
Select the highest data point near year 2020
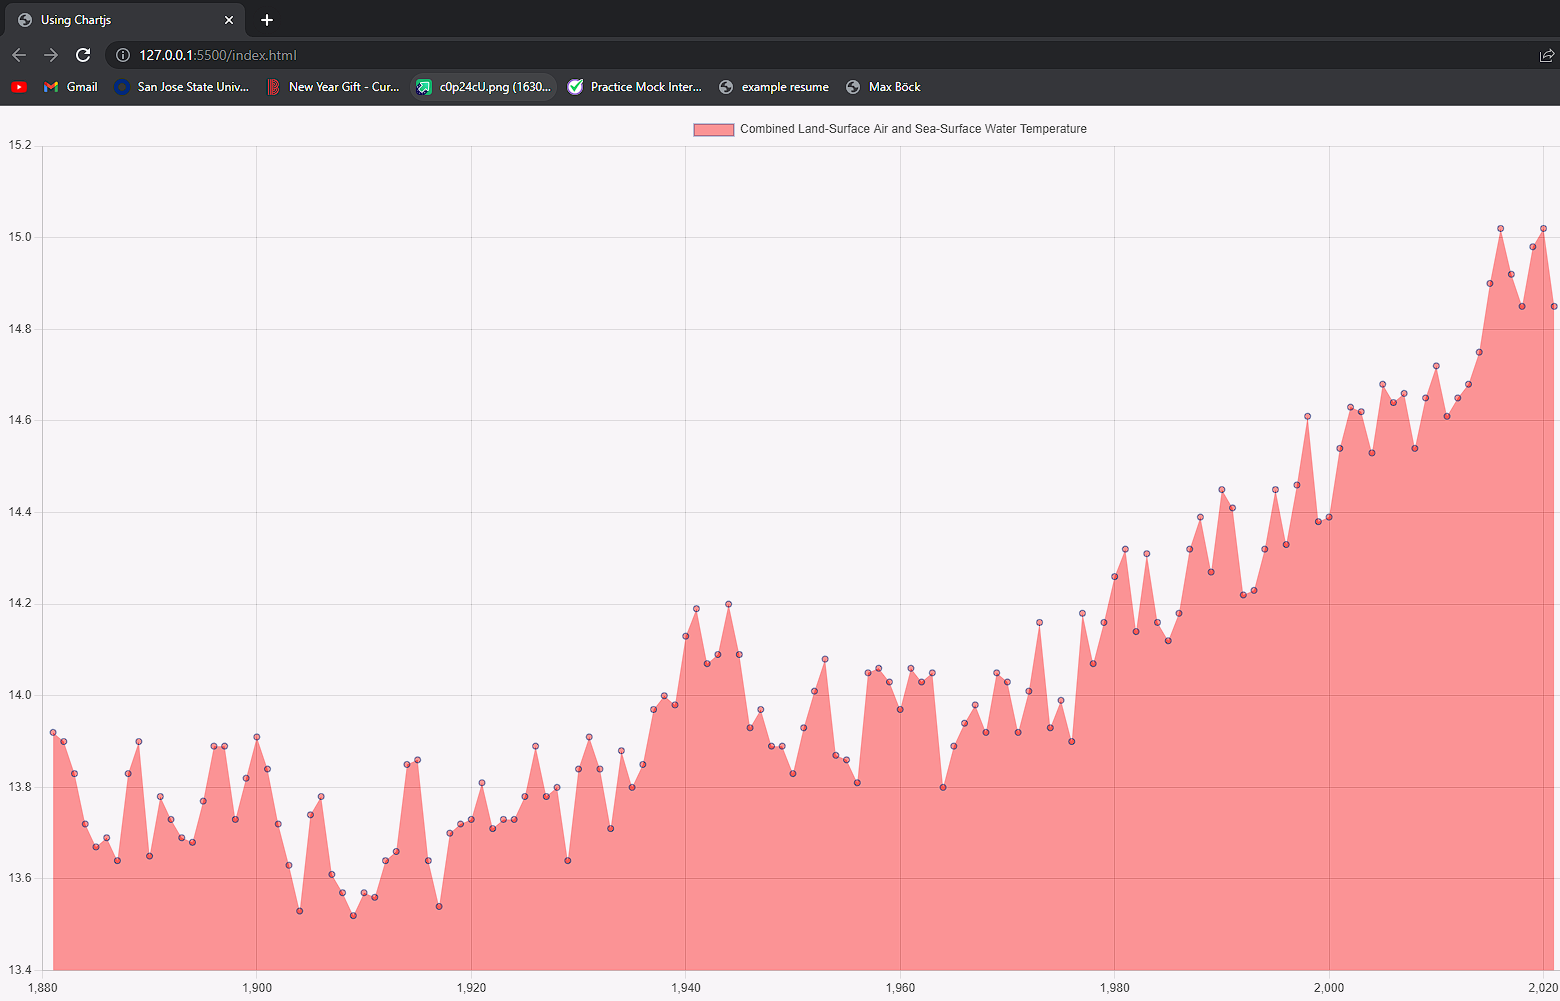click(1541, 227)
